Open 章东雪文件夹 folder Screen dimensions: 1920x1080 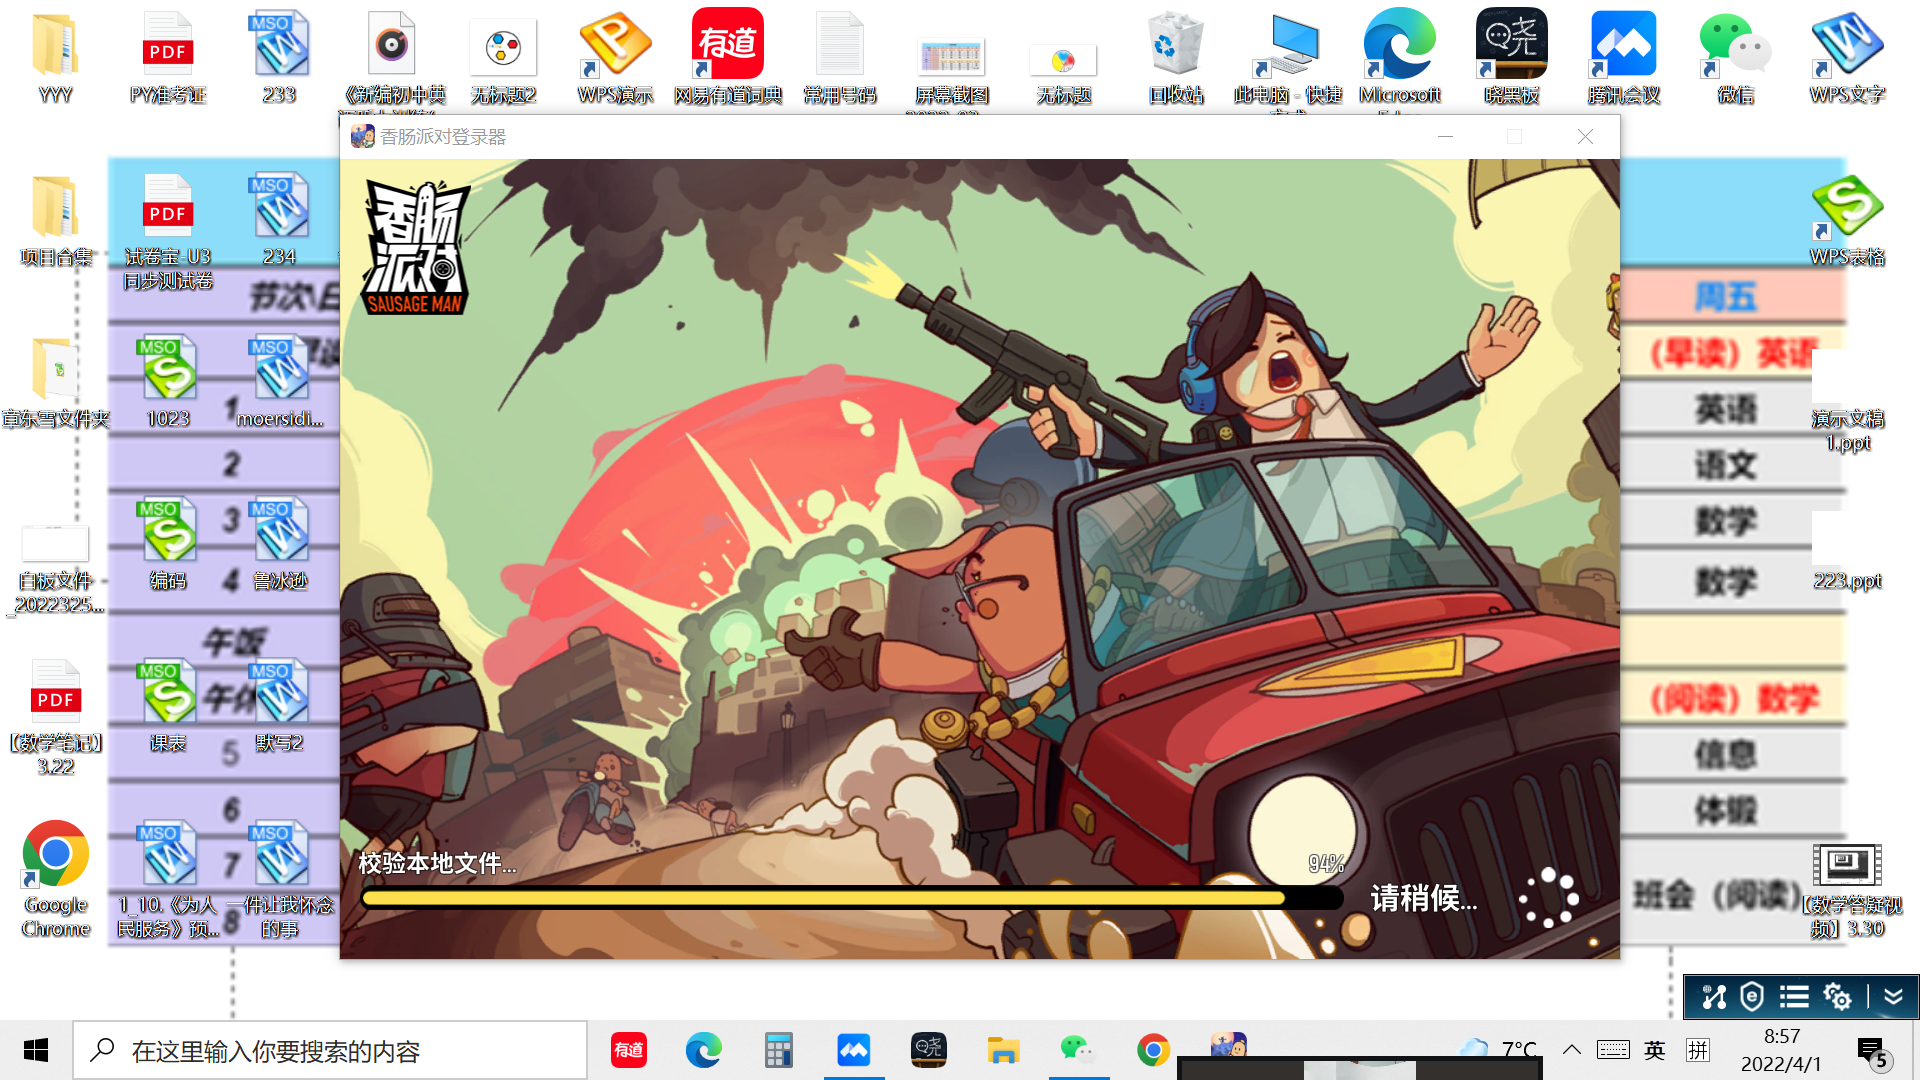tap(55, 382)
